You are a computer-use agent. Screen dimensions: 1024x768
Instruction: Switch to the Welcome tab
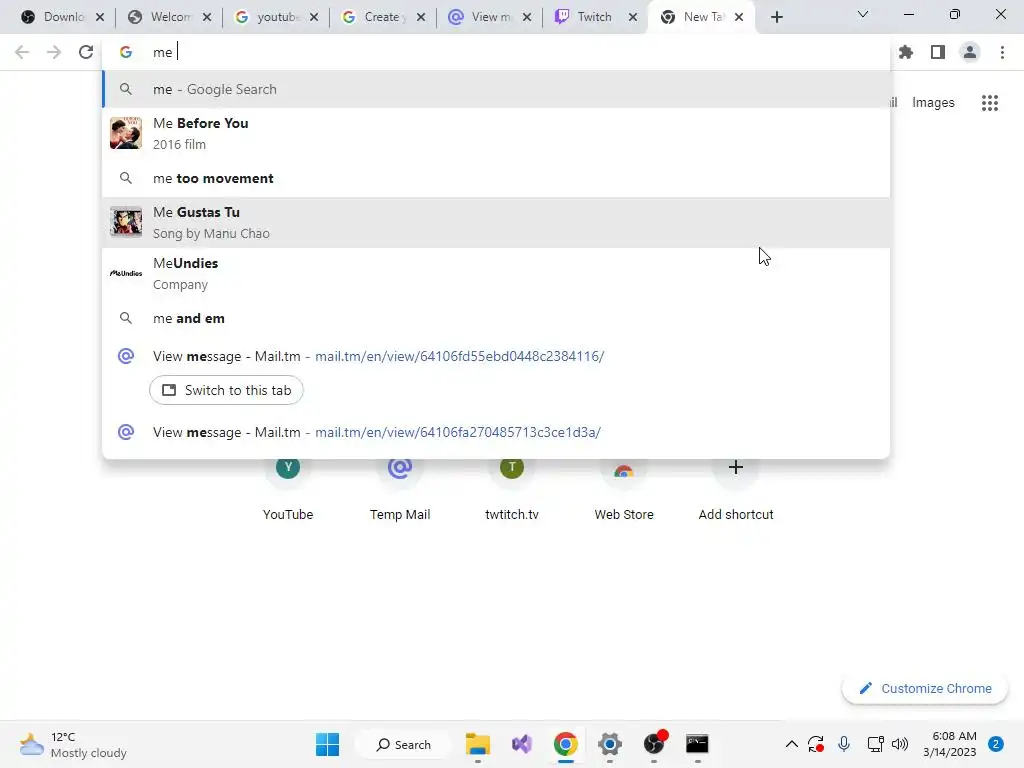(x=168, y=17)
